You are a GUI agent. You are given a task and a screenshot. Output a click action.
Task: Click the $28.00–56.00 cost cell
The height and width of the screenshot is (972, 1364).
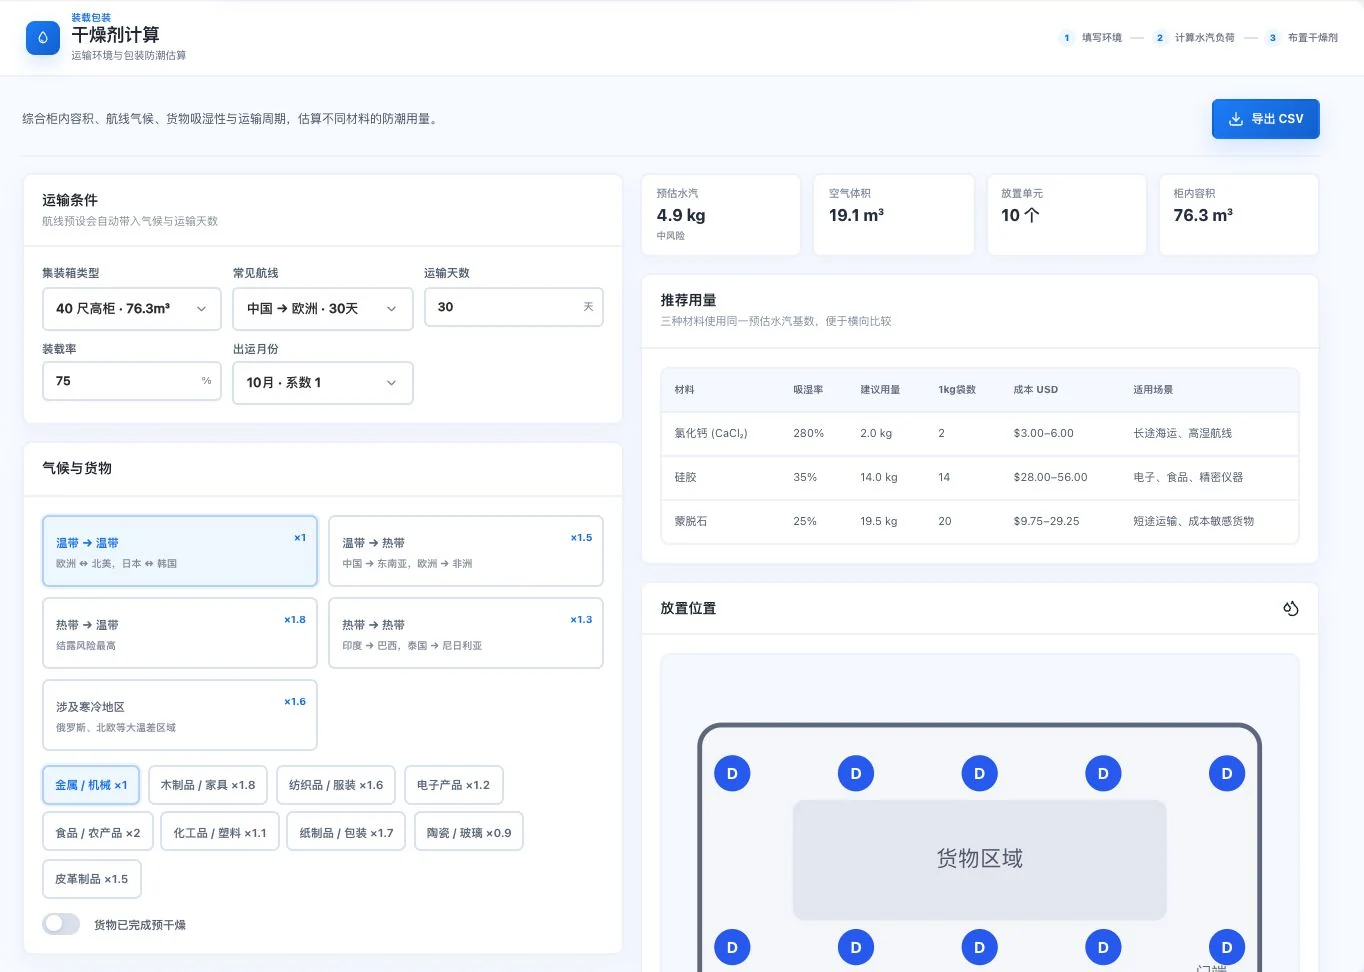click(x=1050, y=477)
